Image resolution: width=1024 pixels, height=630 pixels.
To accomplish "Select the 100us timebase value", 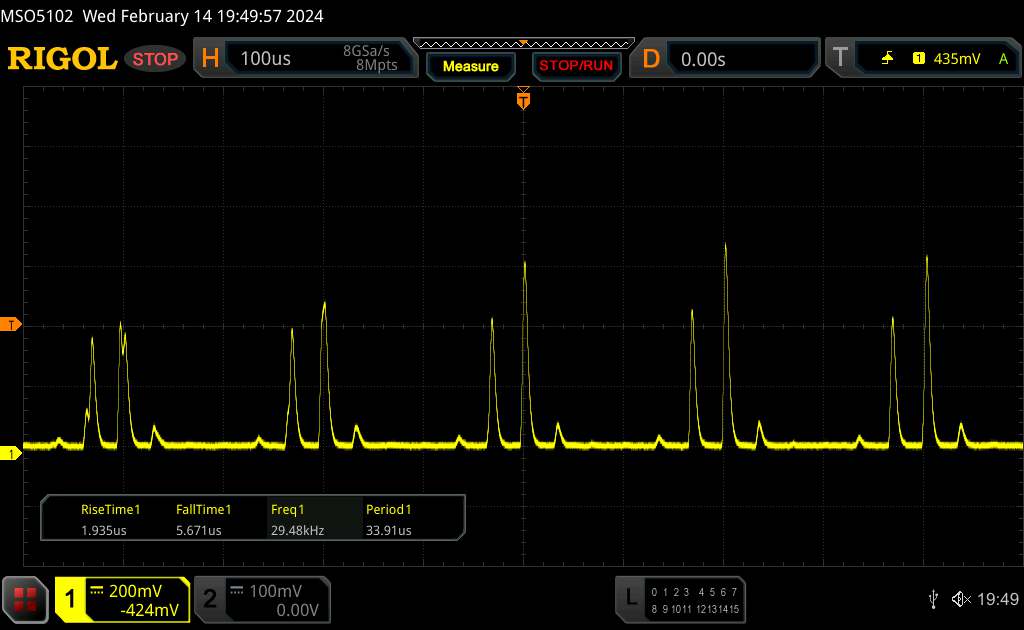I will (x=265, y=59).
